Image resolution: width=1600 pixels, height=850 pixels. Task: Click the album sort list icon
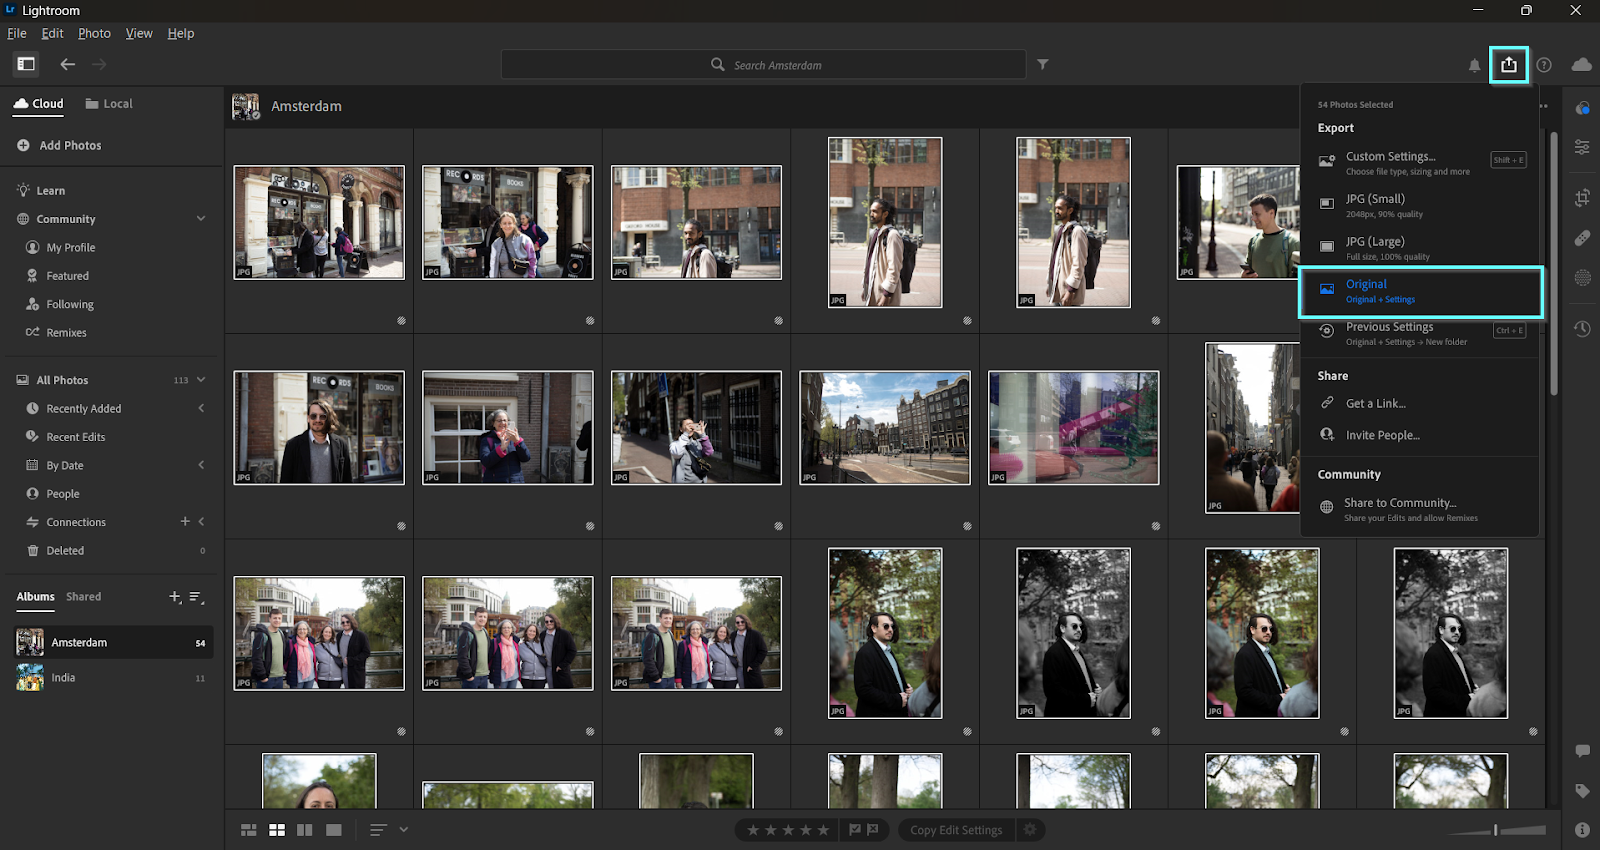[196, 597]
